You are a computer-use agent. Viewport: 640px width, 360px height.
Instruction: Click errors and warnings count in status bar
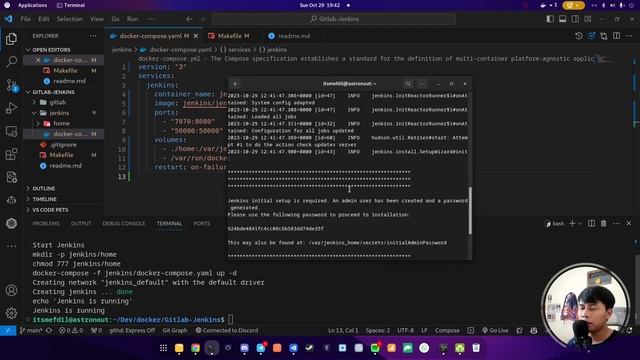click(x=71, y=330)
